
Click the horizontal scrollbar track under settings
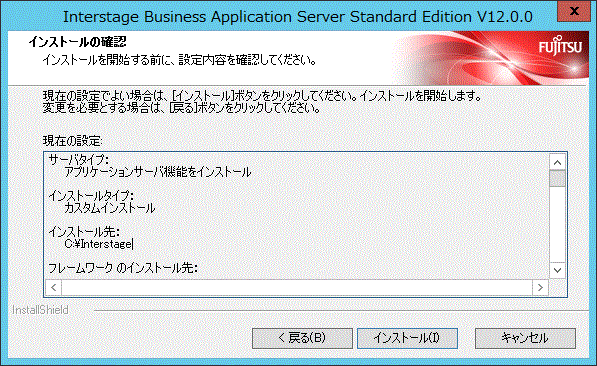(297, 287)
